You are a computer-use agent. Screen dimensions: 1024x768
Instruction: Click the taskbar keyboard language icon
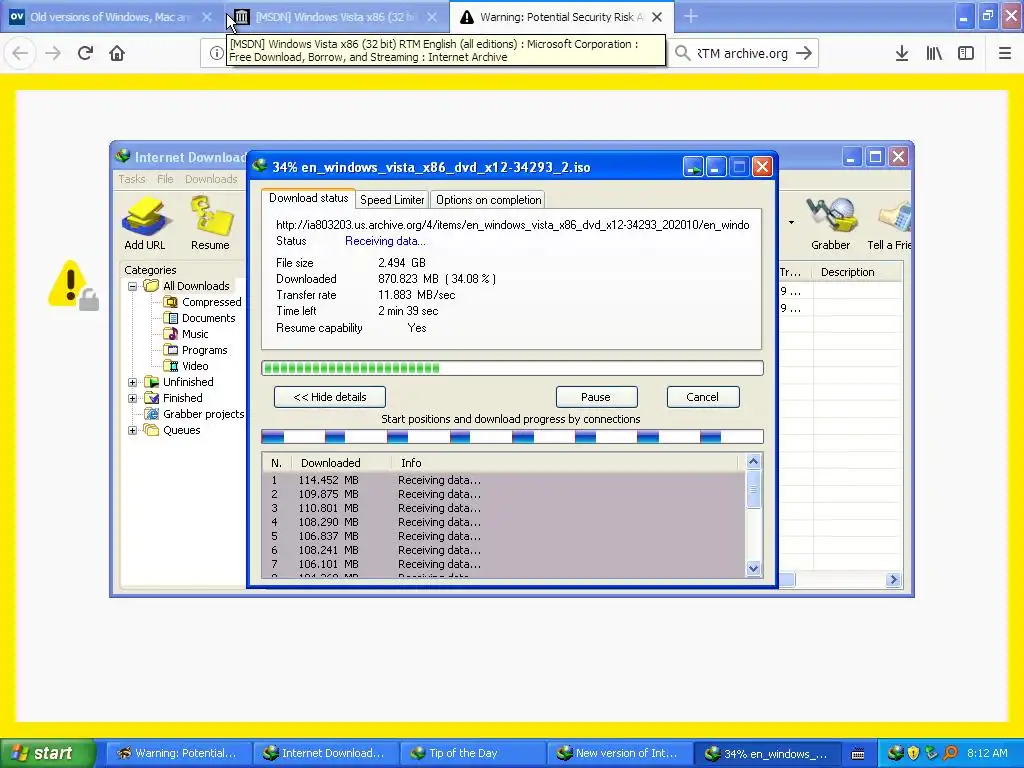858,754
